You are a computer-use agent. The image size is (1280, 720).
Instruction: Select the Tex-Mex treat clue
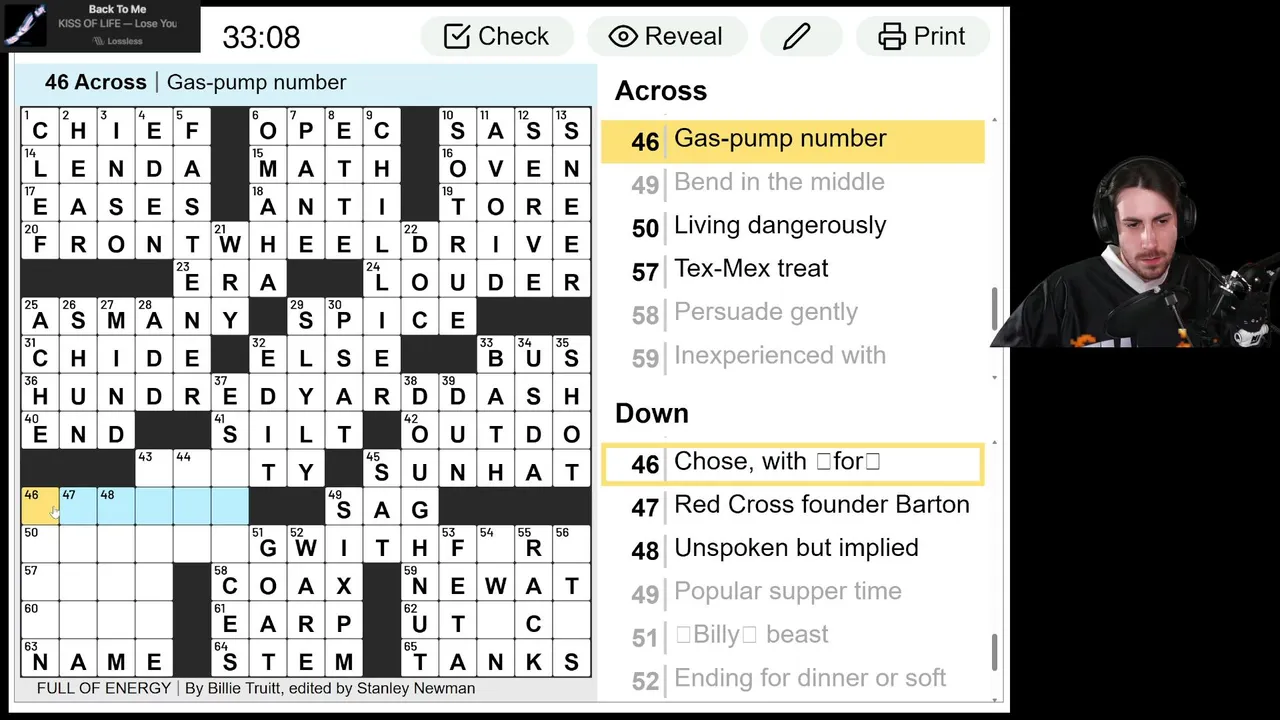point(750,269)
